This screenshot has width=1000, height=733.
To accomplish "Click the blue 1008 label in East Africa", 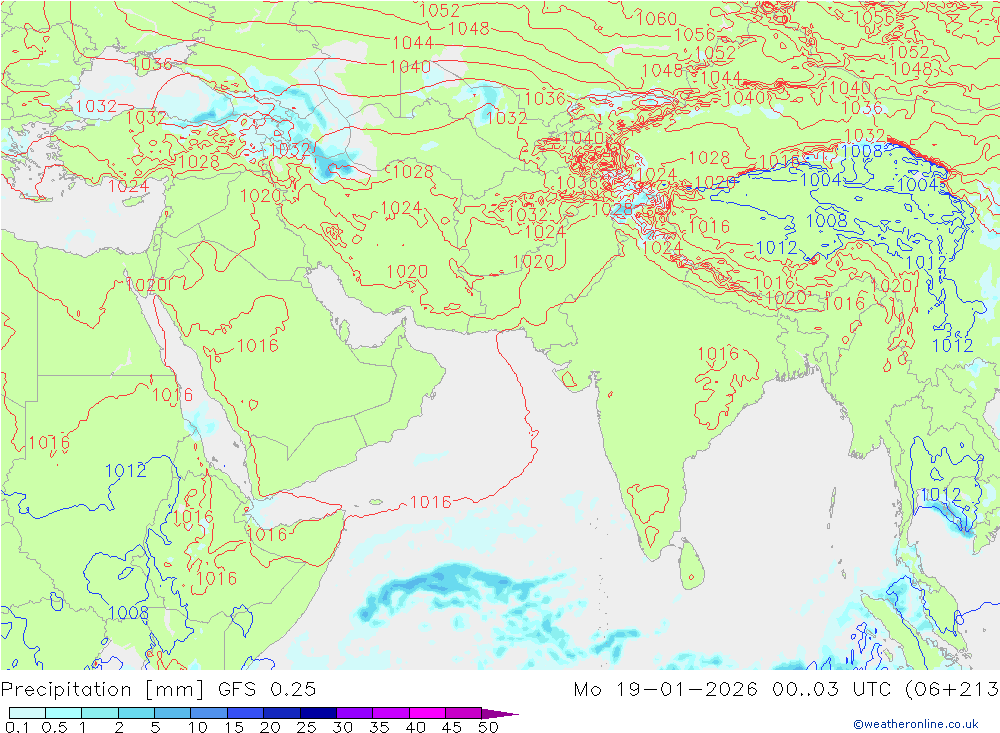I will [128, 613].
